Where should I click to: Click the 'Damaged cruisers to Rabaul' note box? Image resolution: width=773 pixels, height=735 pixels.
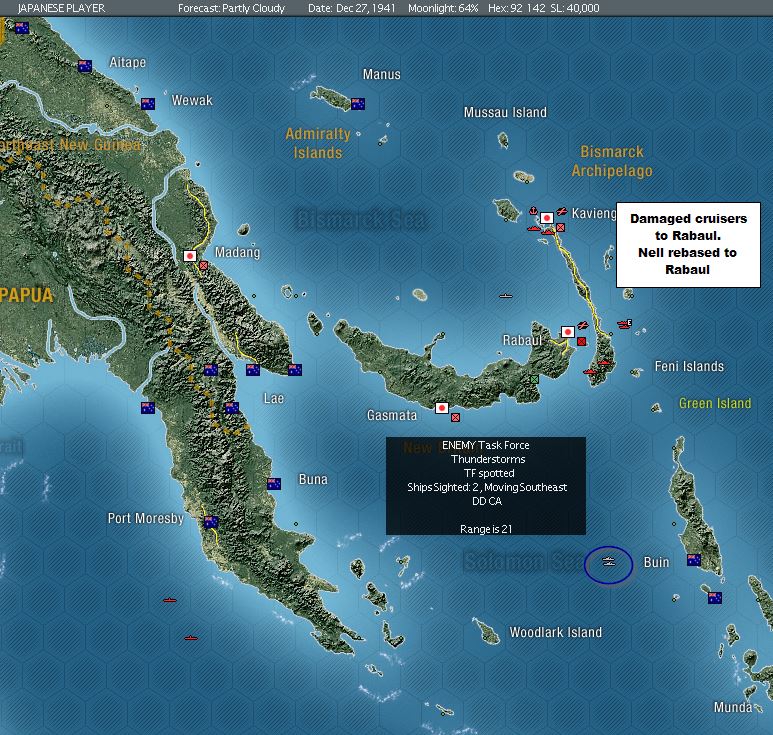pyautogui.click(x=688, y=245)
